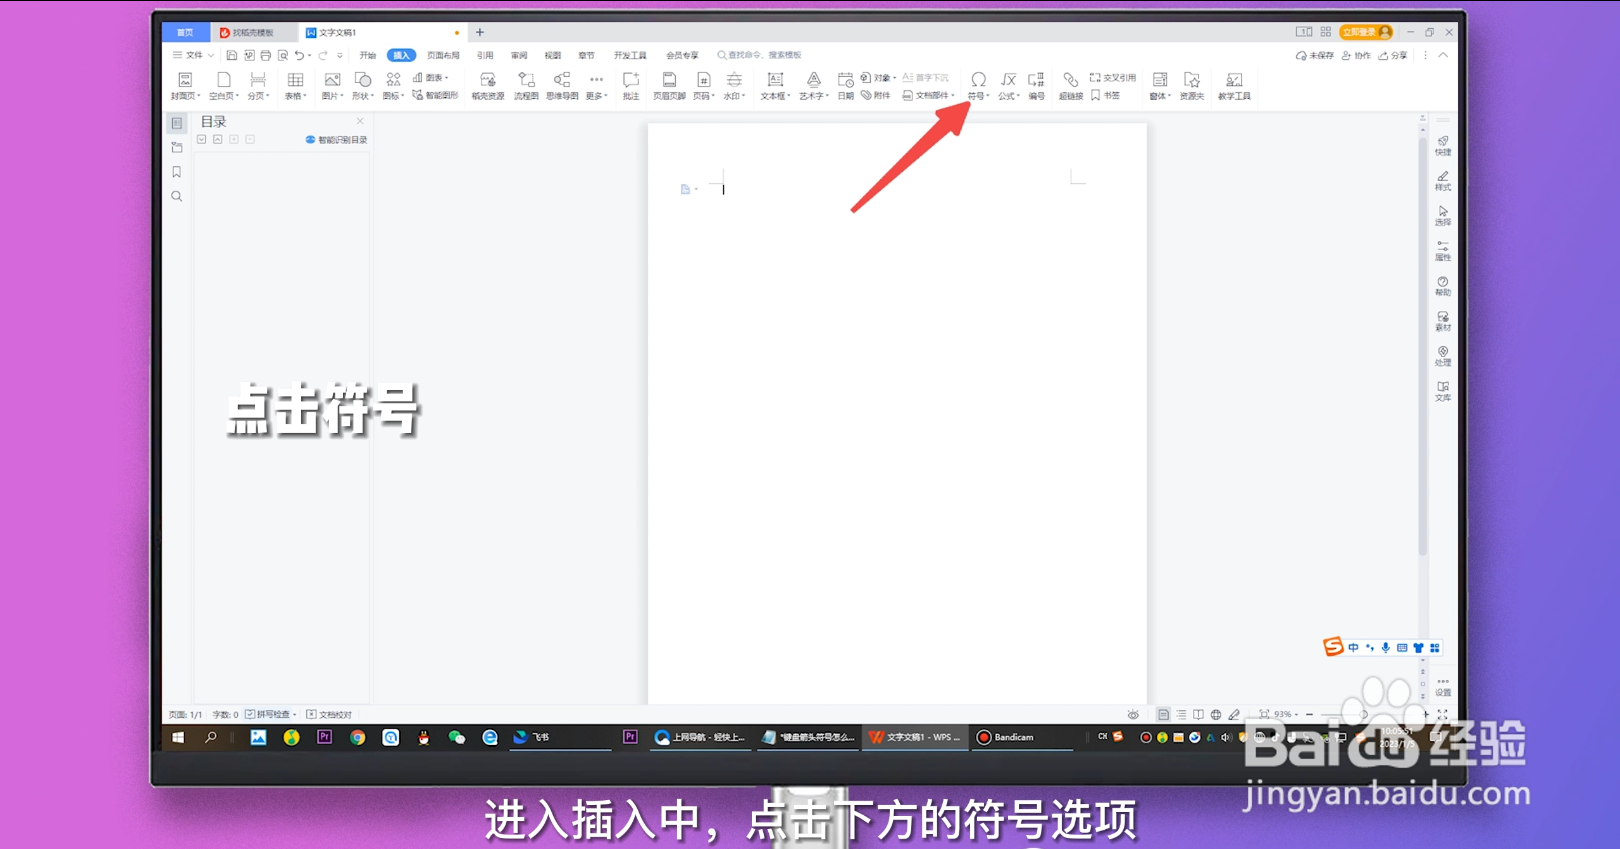Open bookmark icon in left sidebar

pos(177,172)
